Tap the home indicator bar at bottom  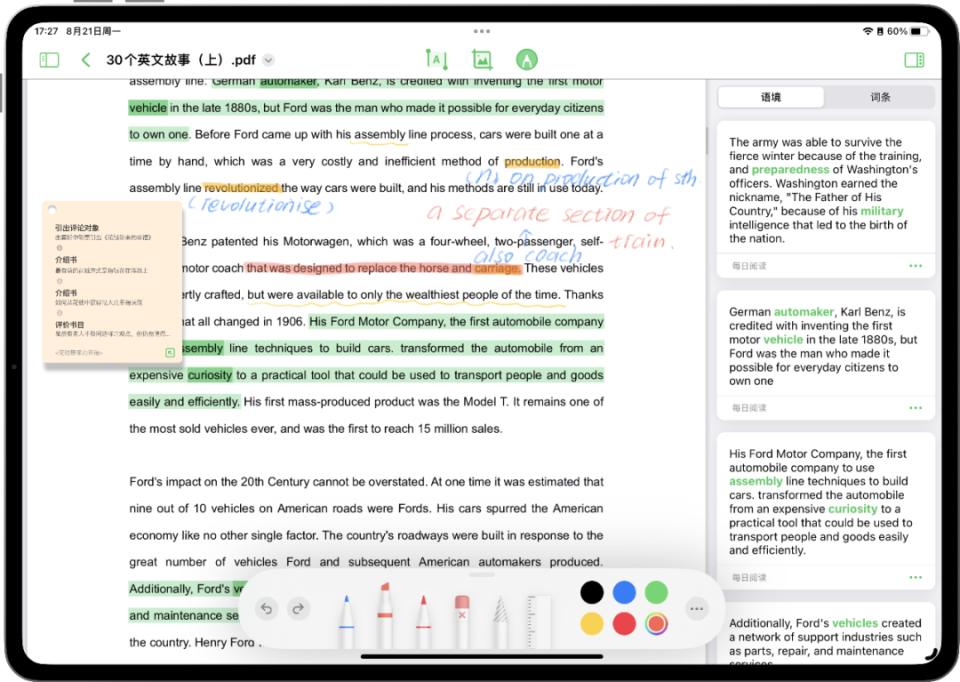point(481,656)
